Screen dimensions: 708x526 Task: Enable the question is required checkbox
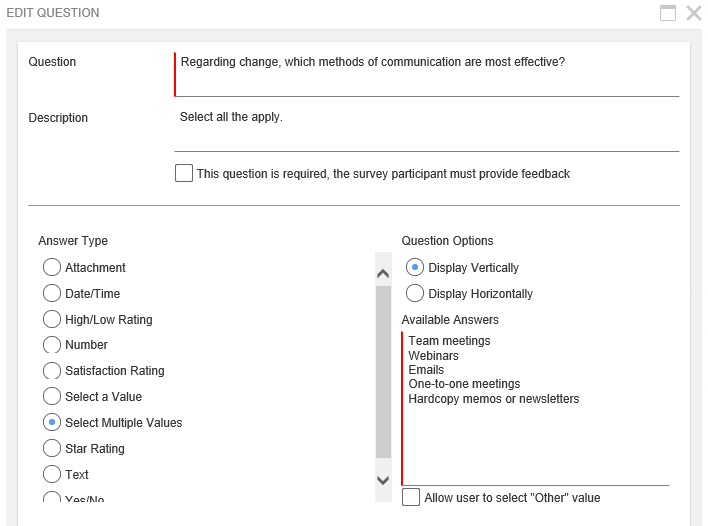pos(184,173)
